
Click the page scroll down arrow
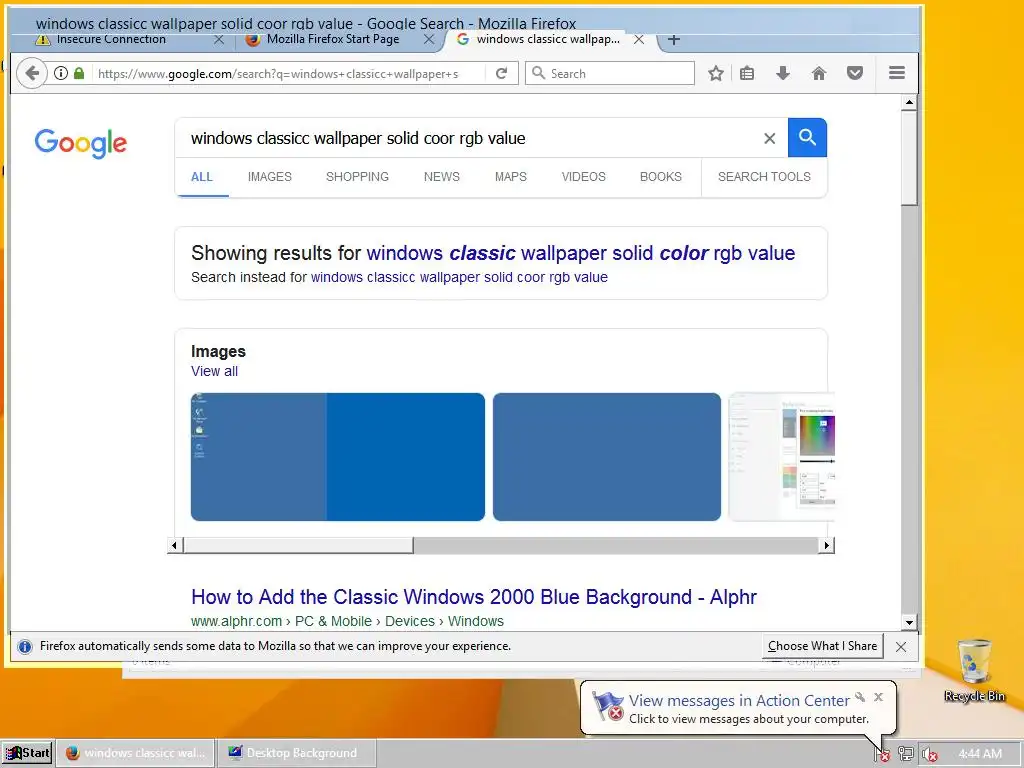click(x=909, y=622)
